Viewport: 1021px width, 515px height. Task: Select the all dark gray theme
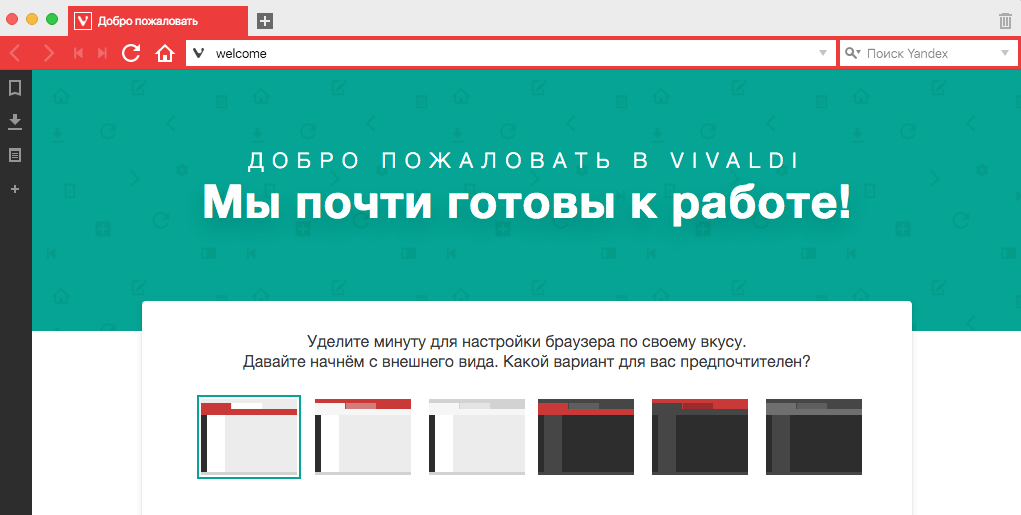pyautogui.click(x=813, y=436)
